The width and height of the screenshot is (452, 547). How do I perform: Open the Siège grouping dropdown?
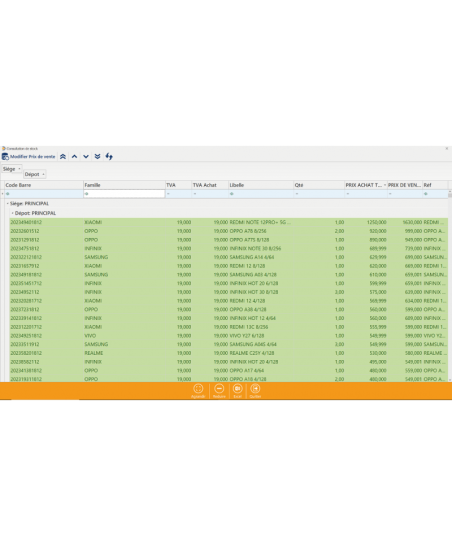pyautogui.click(x=12, y=169)
